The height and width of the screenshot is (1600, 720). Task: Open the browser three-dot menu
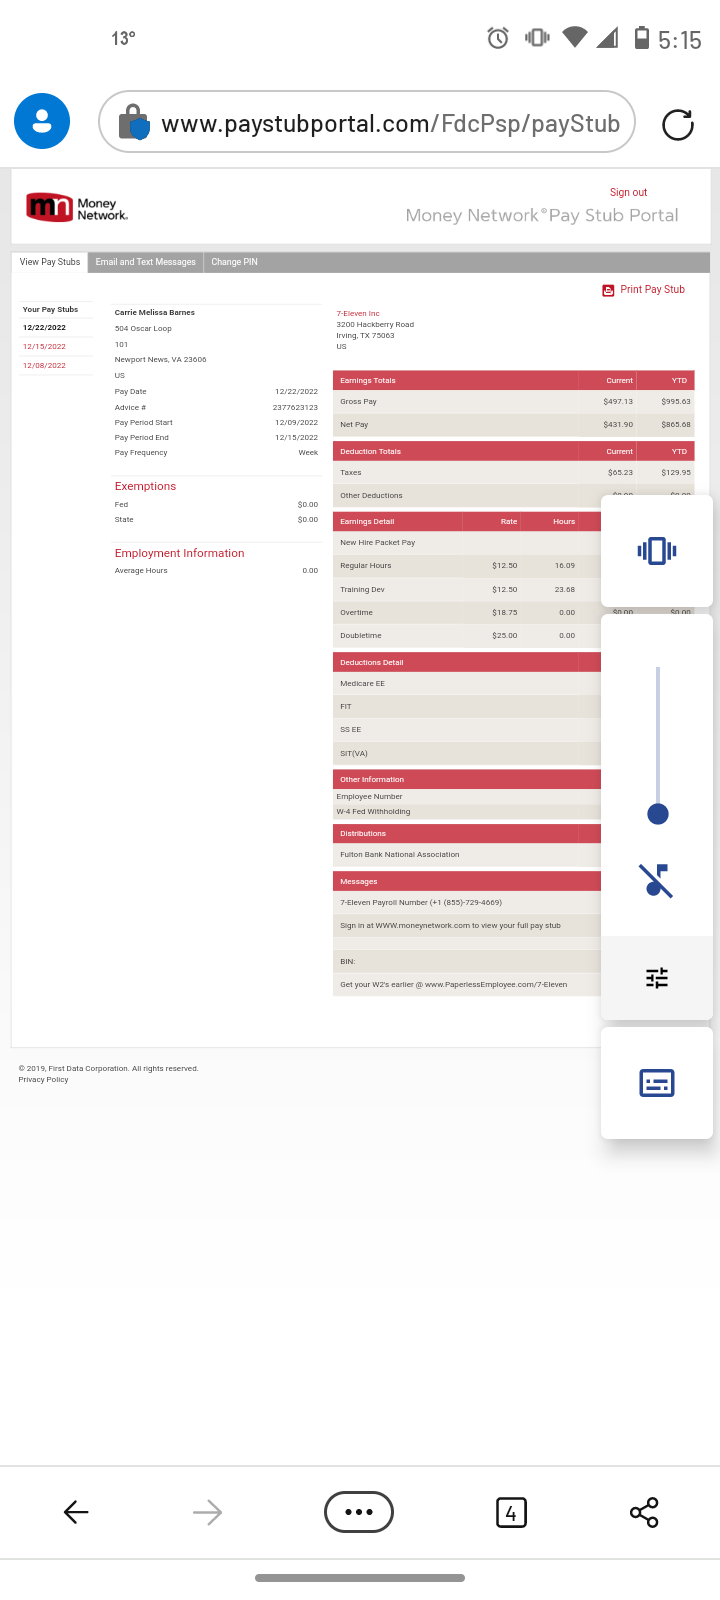pyautogui.click(x=358, y=1512)
